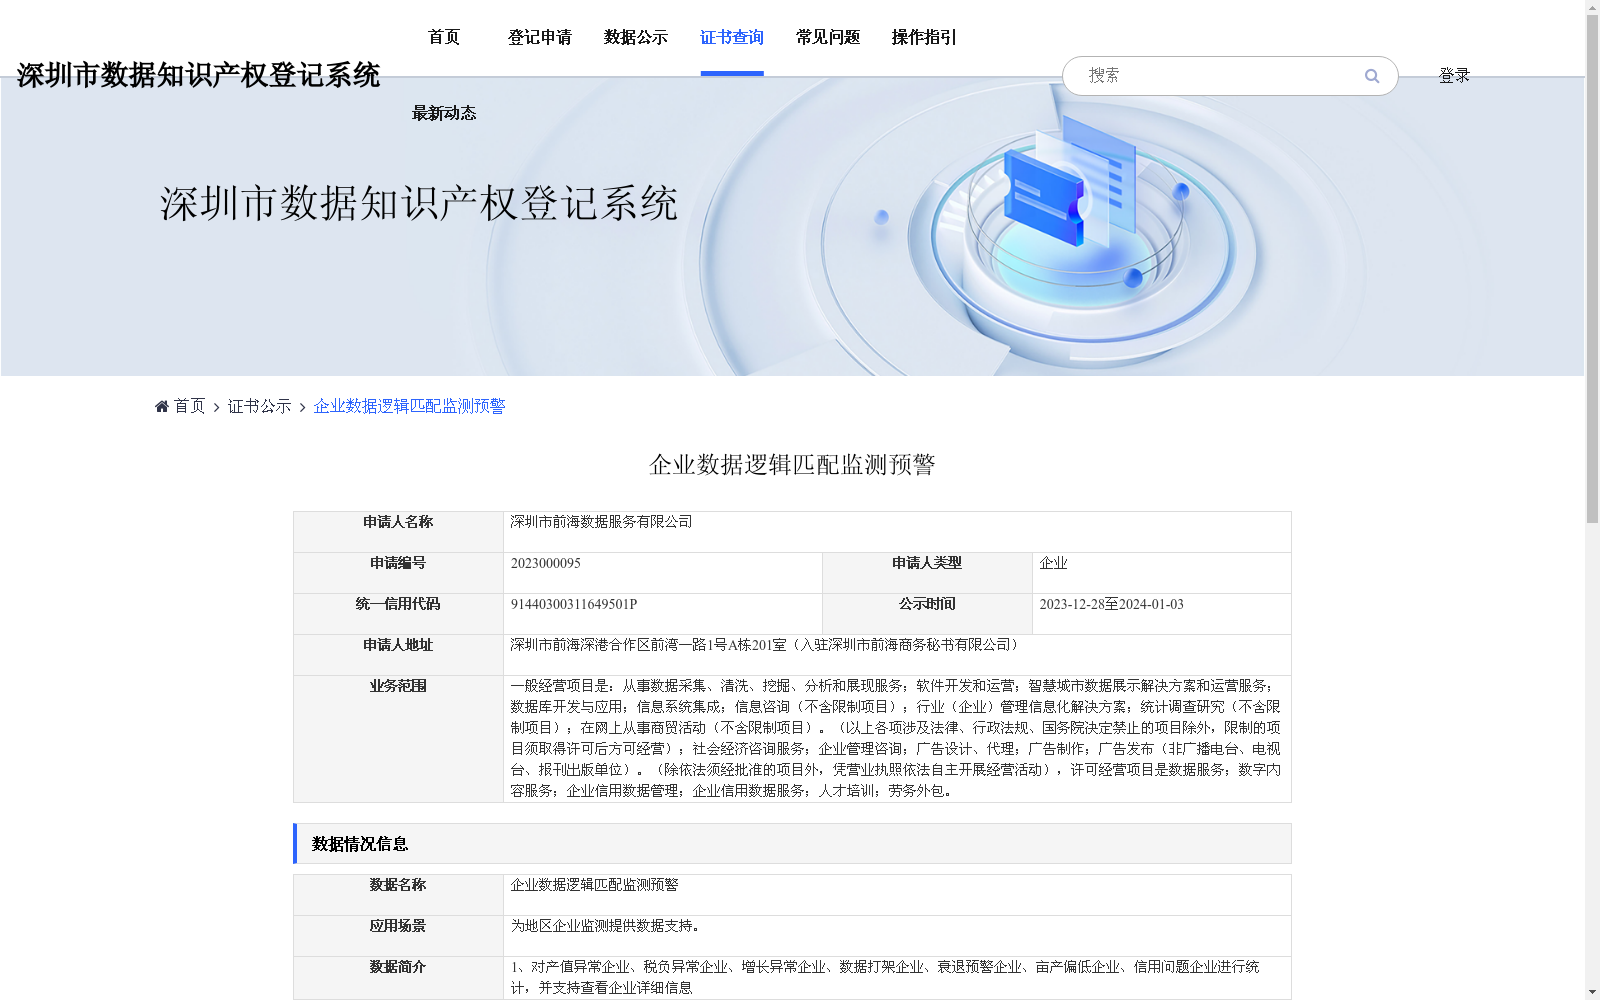Click the page heading 企业数据逻辑匹配监测预警
This screenshot has width=1600, height=1000.
click(x=792, y=465)
